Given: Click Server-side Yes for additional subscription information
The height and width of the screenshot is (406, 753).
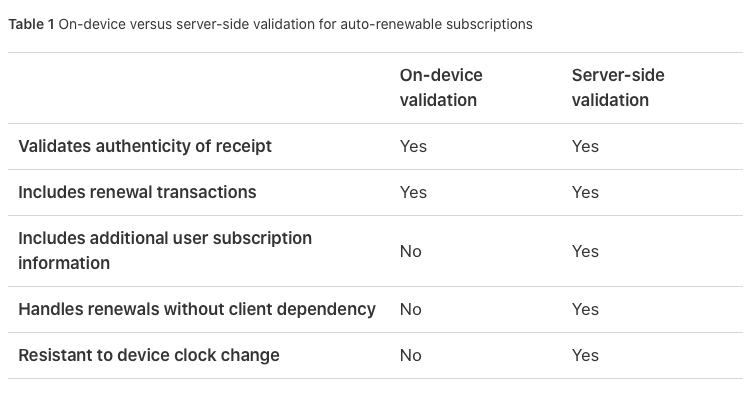Looking at the screenshot, I should pos(585,251).
